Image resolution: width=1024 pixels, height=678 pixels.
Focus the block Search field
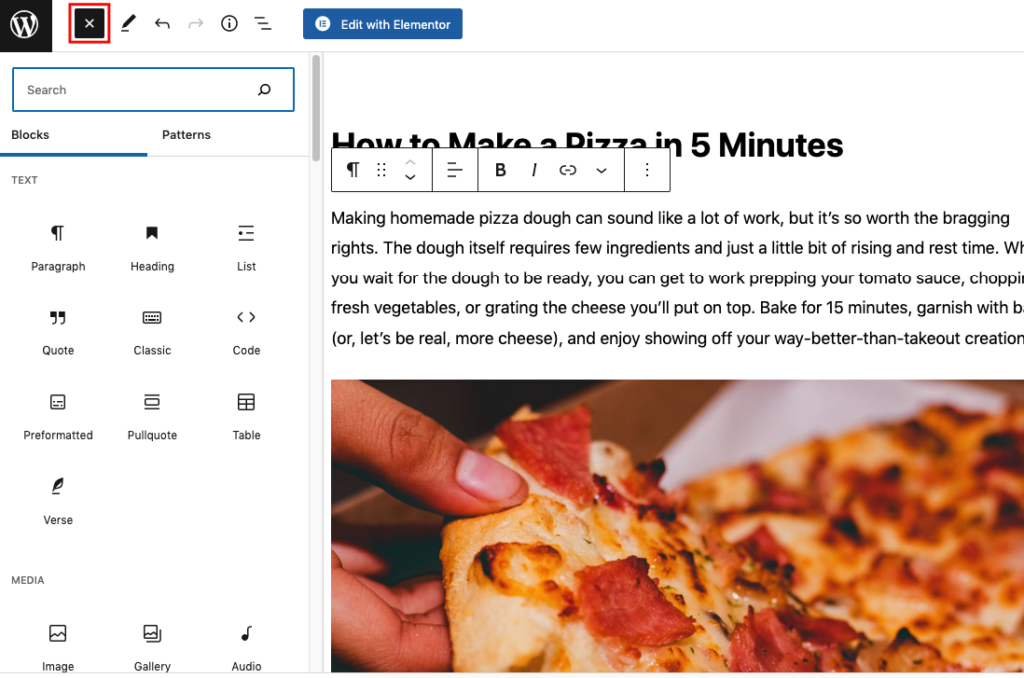point(153,89)
